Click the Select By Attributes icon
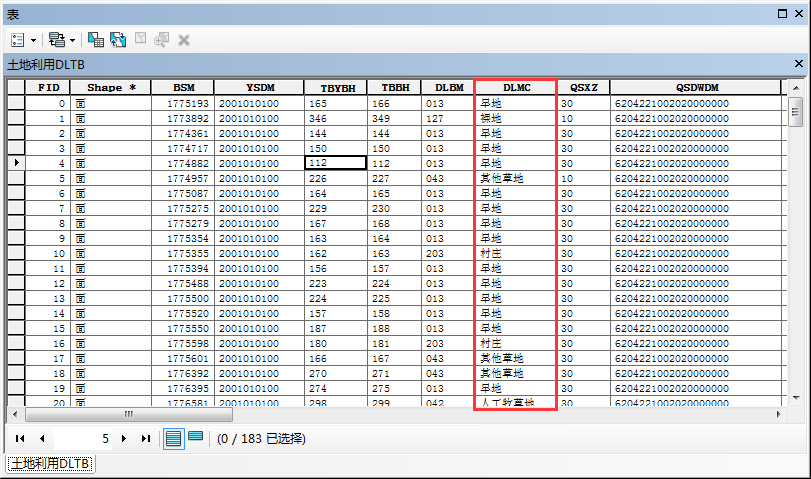The image size is (811, 479). tap(96, 40)
